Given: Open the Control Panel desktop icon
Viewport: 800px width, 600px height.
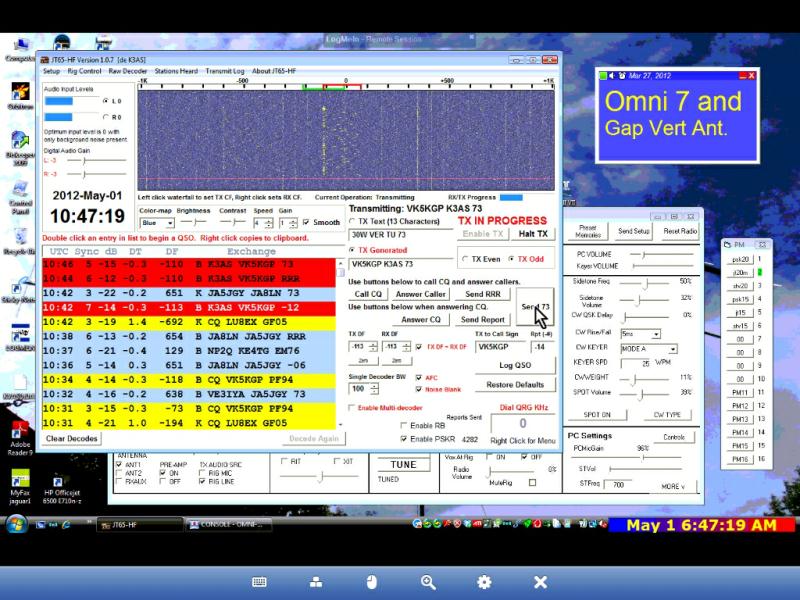Looking at the screenshot, I should pyautogui.click(x=20, y=197).
